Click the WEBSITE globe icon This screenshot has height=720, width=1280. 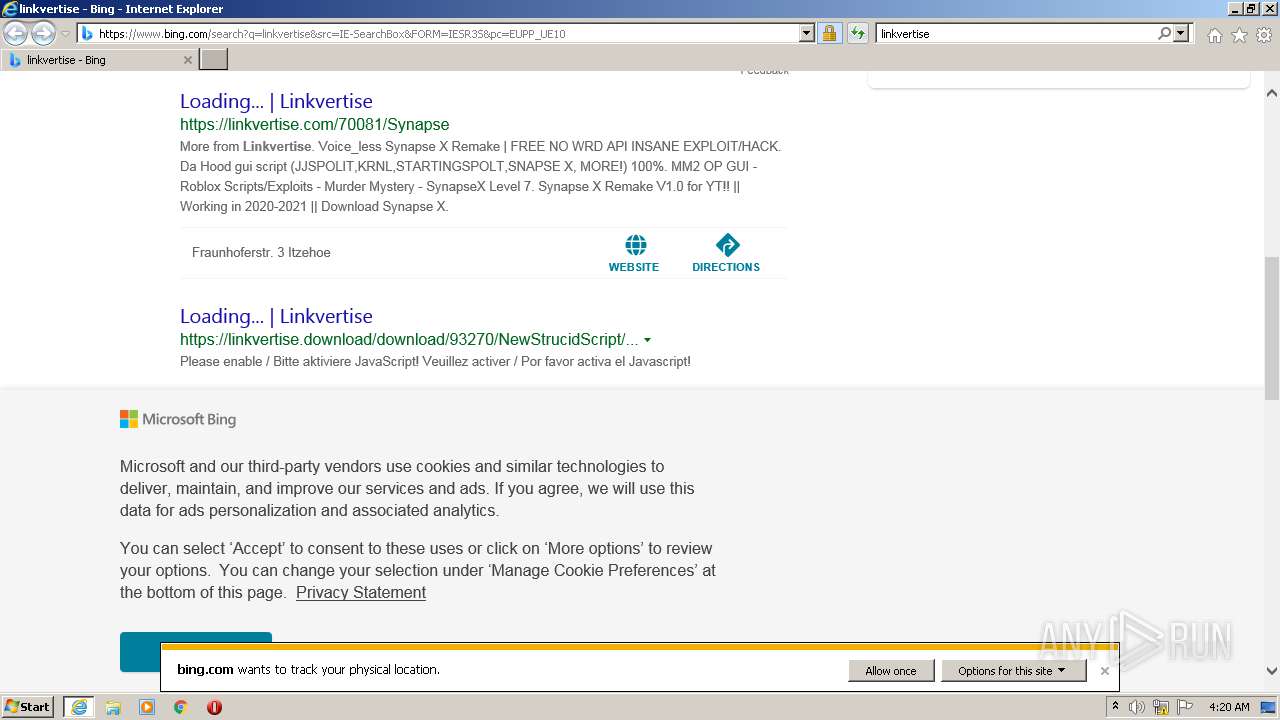click(634, 244)
